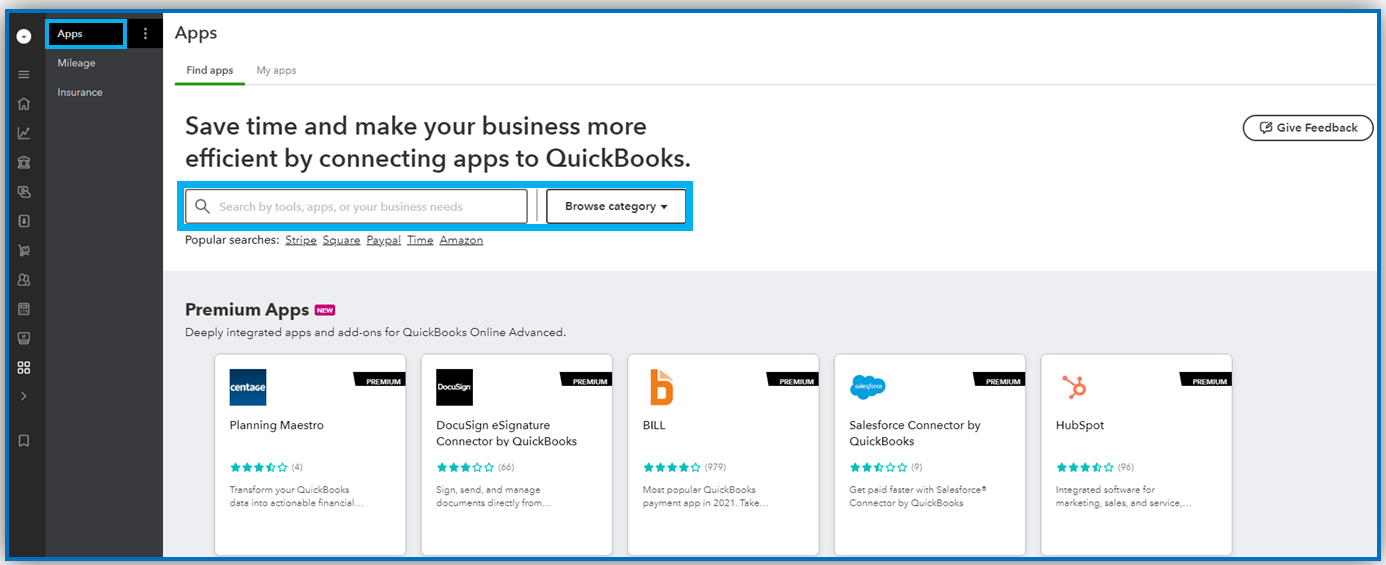Switch to the Find apps tab
The image size is (1386, 565).
tap(210, 71)
